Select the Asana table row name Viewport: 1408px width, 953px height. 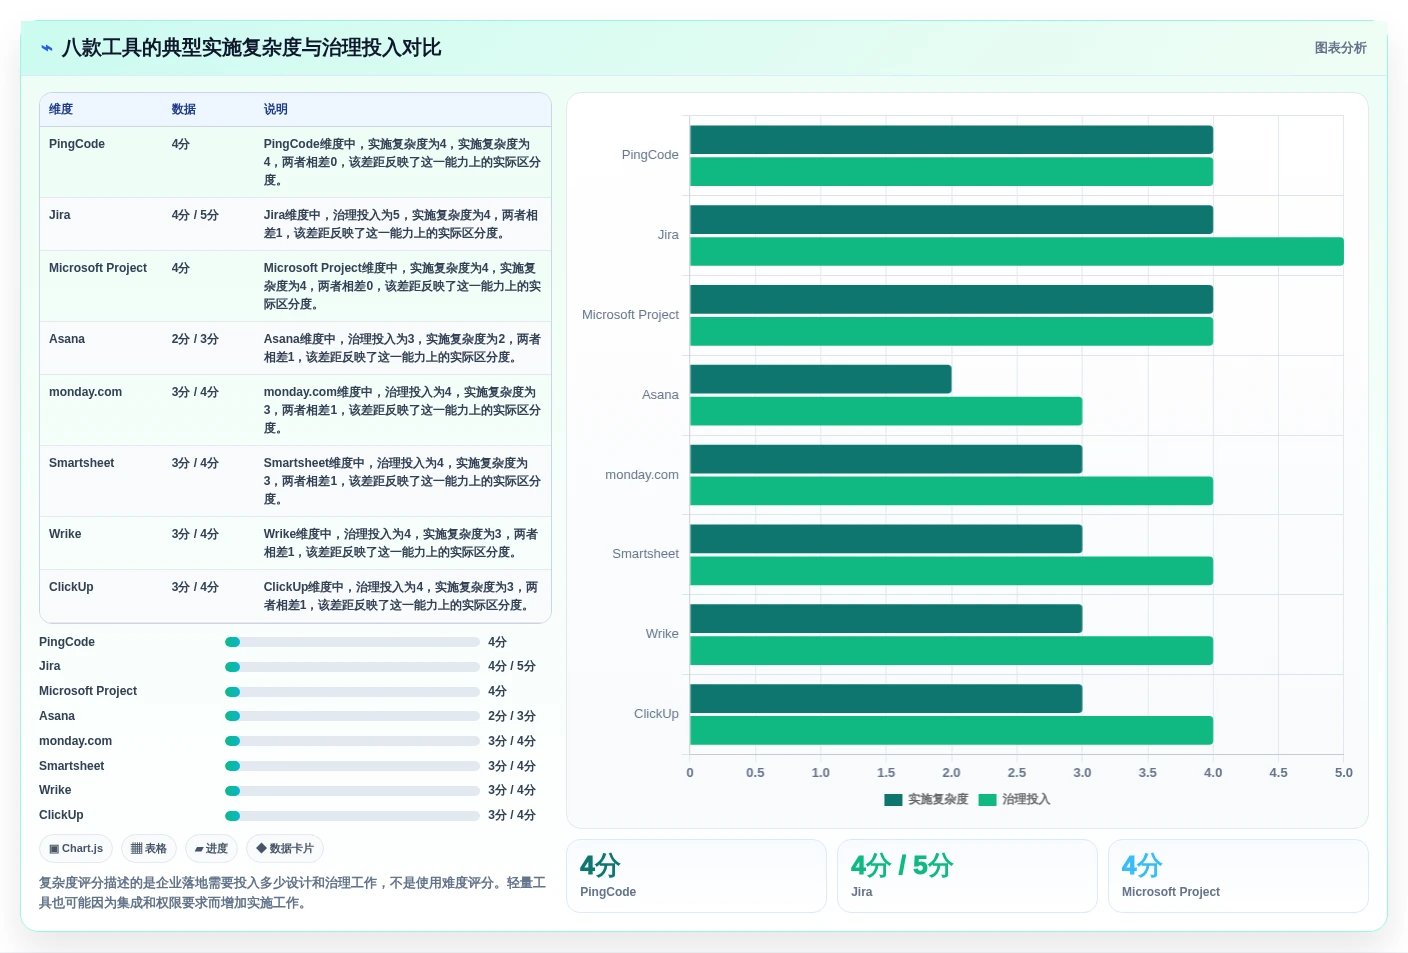tap(67, 339)
